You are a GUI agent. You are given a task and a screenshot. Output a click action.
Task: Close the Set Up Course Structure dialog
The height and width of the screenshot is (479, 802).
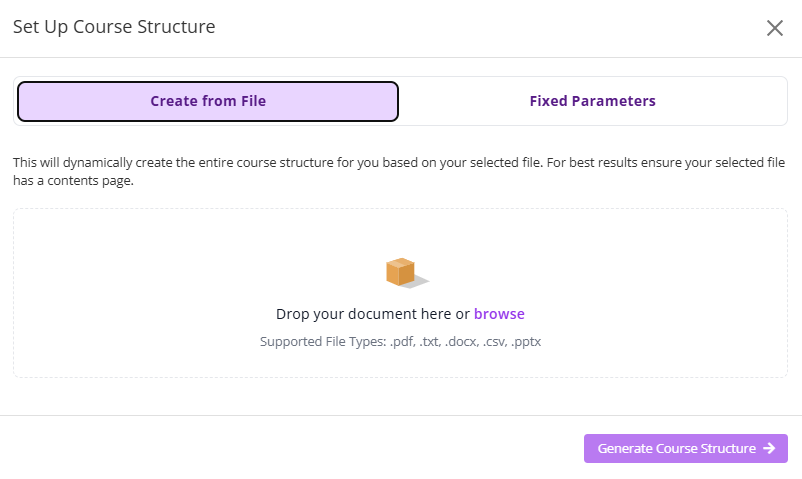pyautogui.click(x=774, y=28)
